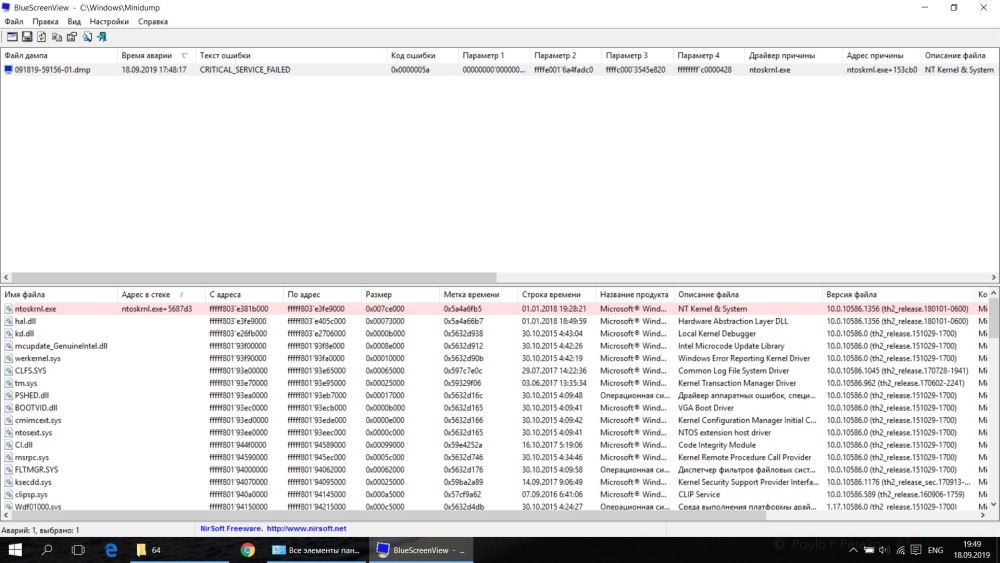Open the Настройки menu
This screenshot has height=563, width=1000.
click(109, 21)
